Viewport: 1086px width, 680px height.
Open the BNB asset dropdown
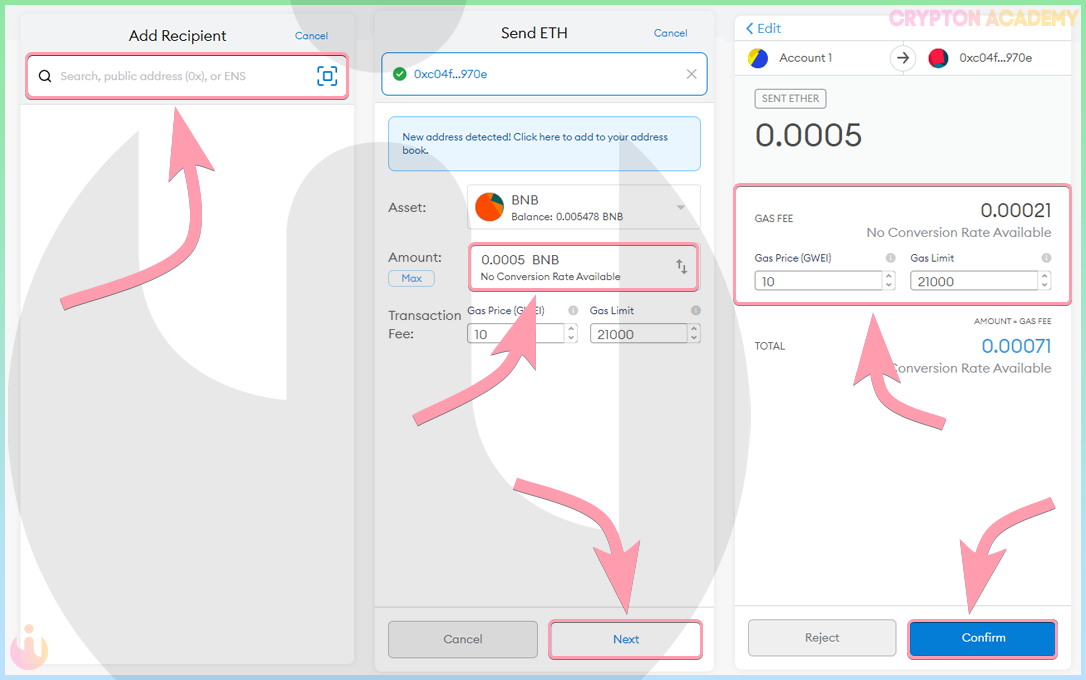click(584, 207)
